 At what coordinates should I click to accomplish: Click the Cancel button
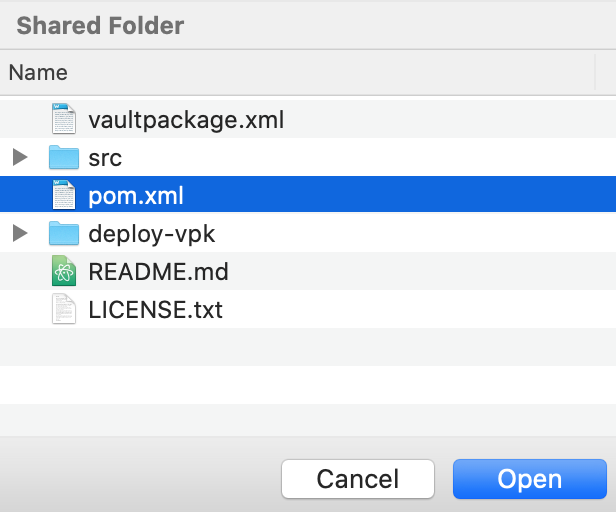click(358, 479)
